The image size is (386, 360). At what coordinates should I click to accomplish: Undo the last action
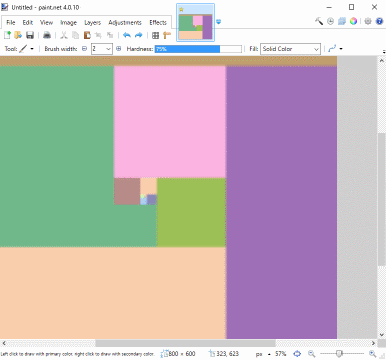point(127,35)
